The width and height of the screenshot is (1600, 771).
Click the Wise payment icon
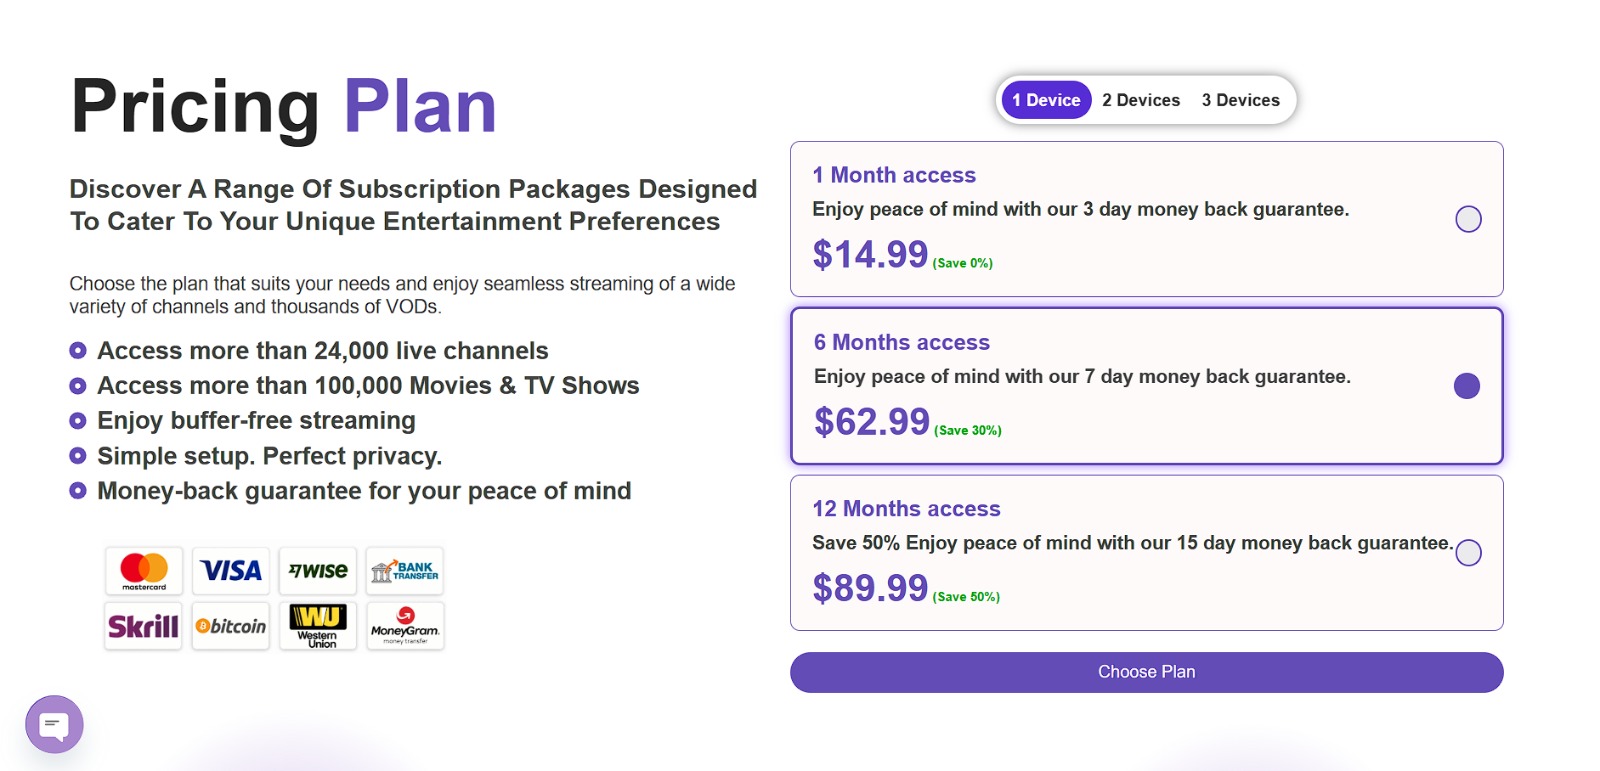318,571
